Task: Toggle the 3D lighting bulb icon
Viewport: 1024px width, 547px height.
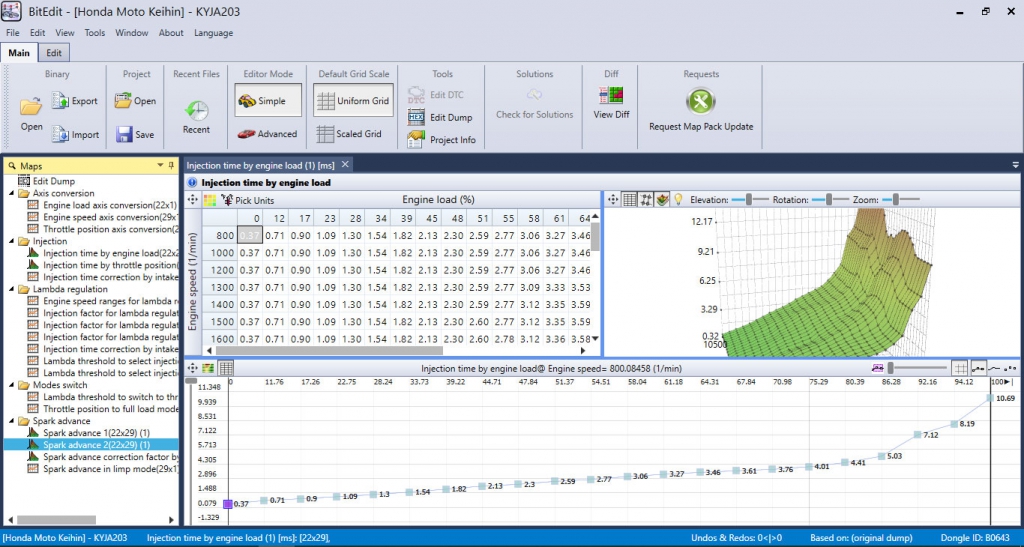Action: (679, 200)
